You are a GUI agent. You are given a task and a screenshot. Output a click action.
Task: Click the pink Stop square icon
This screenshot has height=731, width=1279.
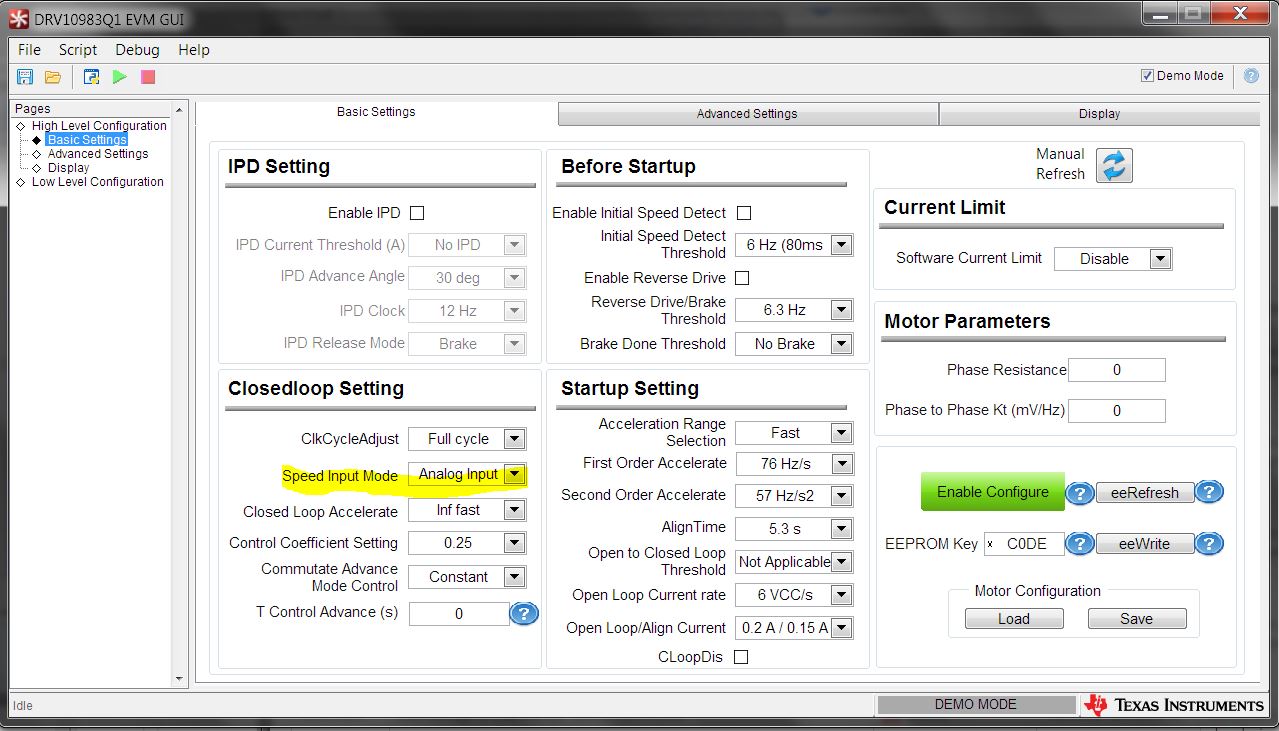click(x=148, y=77)
